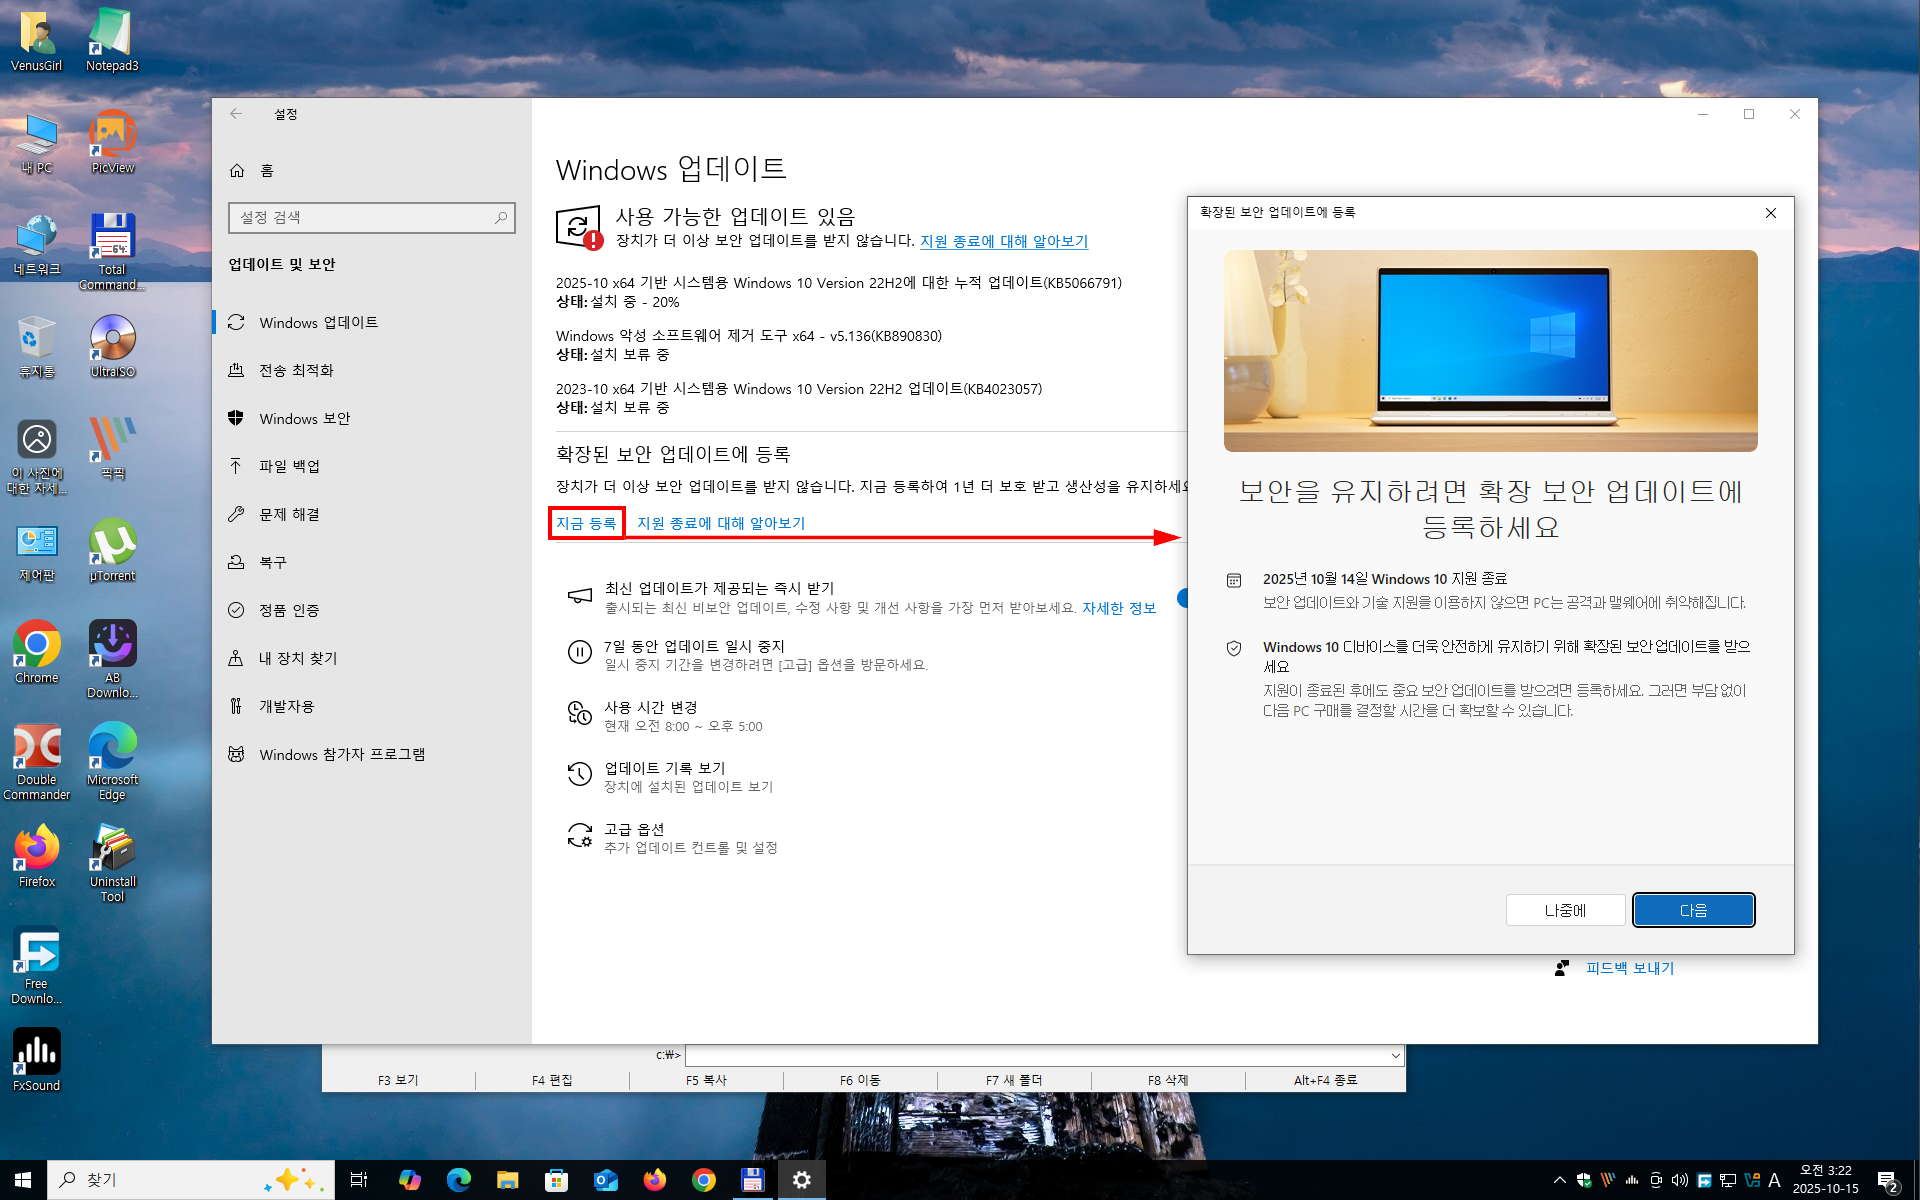Select the Chrome desktop shortcut
Image resolution: width=1920 pixels, height=1200 pixels.
coord(37,653)
